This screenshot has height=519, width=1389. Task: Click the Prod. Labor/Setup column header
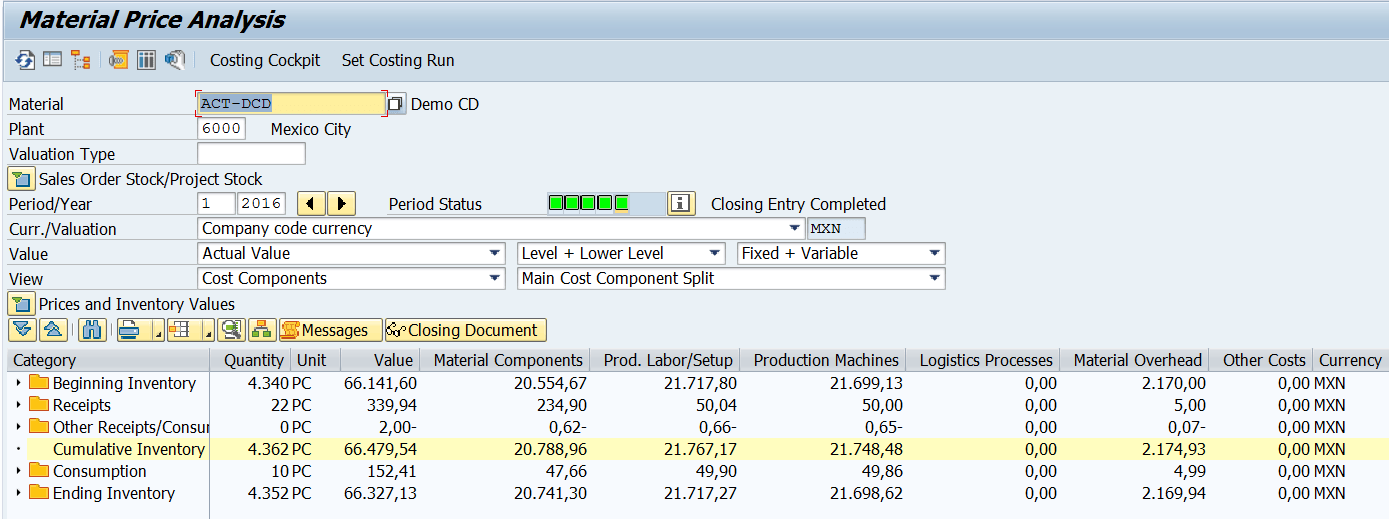(665, 360)
